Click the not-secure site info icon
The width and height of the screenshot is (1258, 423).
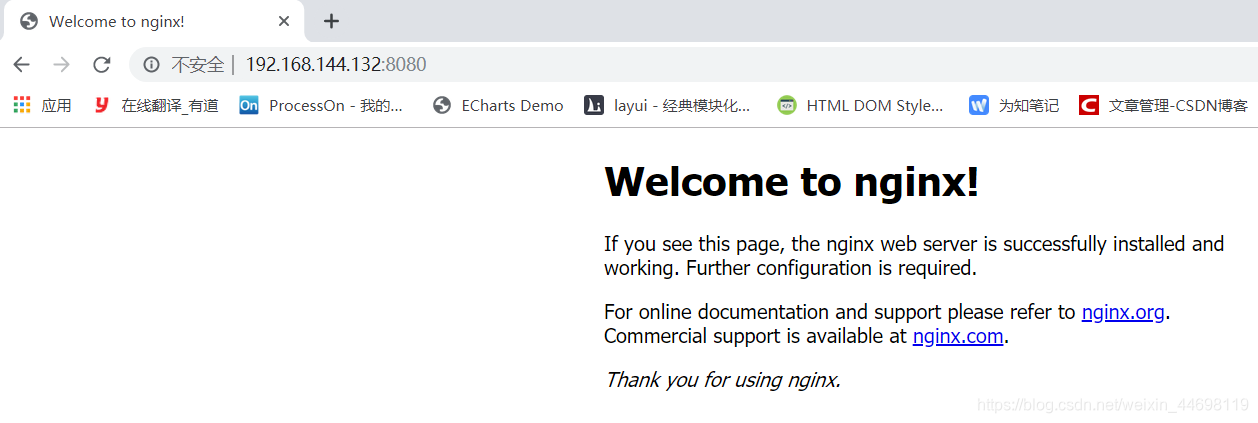[x=151, y=65]
